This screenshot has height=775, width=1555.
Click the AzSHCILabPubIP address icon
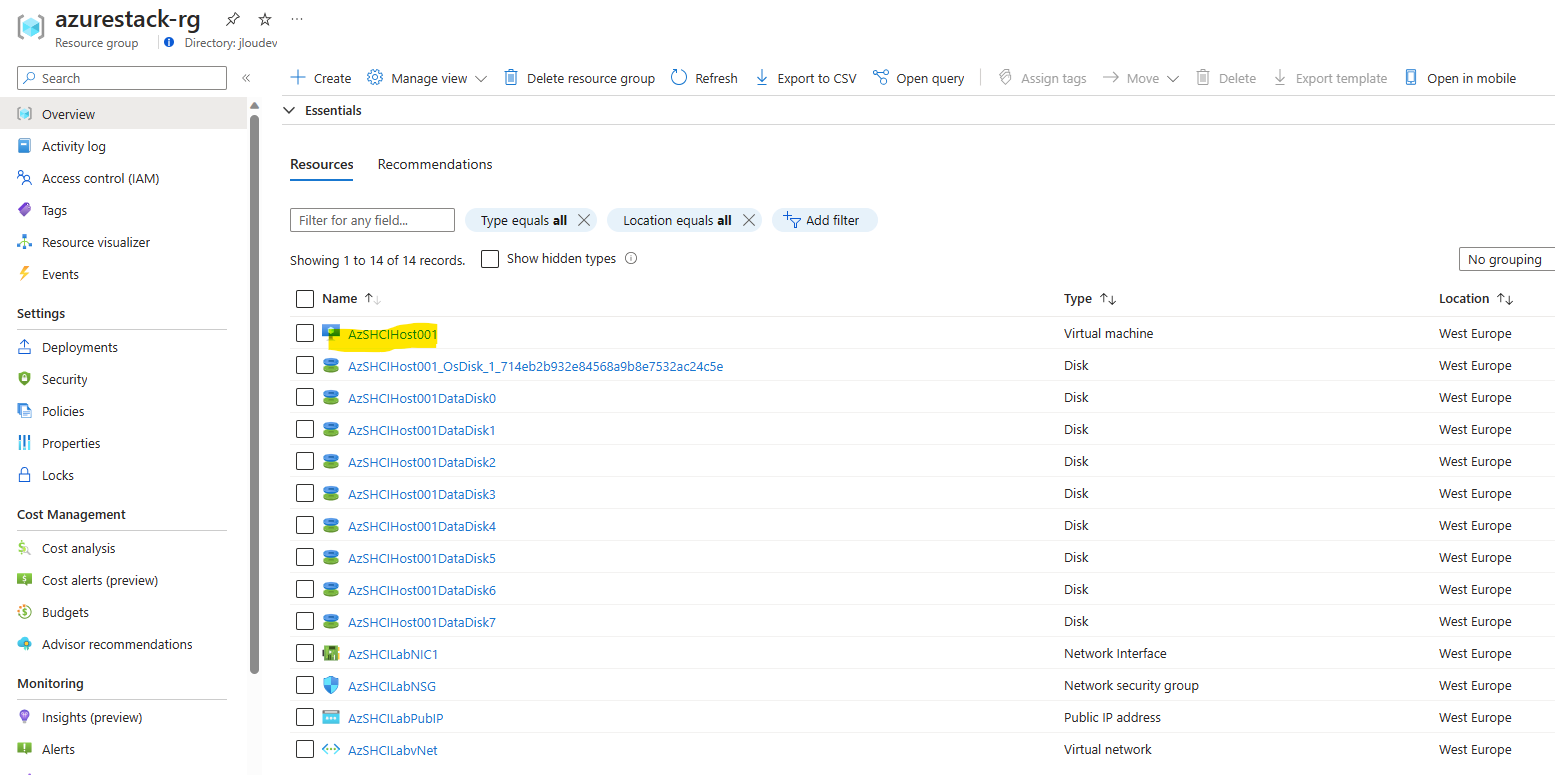pyautogui.click(x=331, y=717)
